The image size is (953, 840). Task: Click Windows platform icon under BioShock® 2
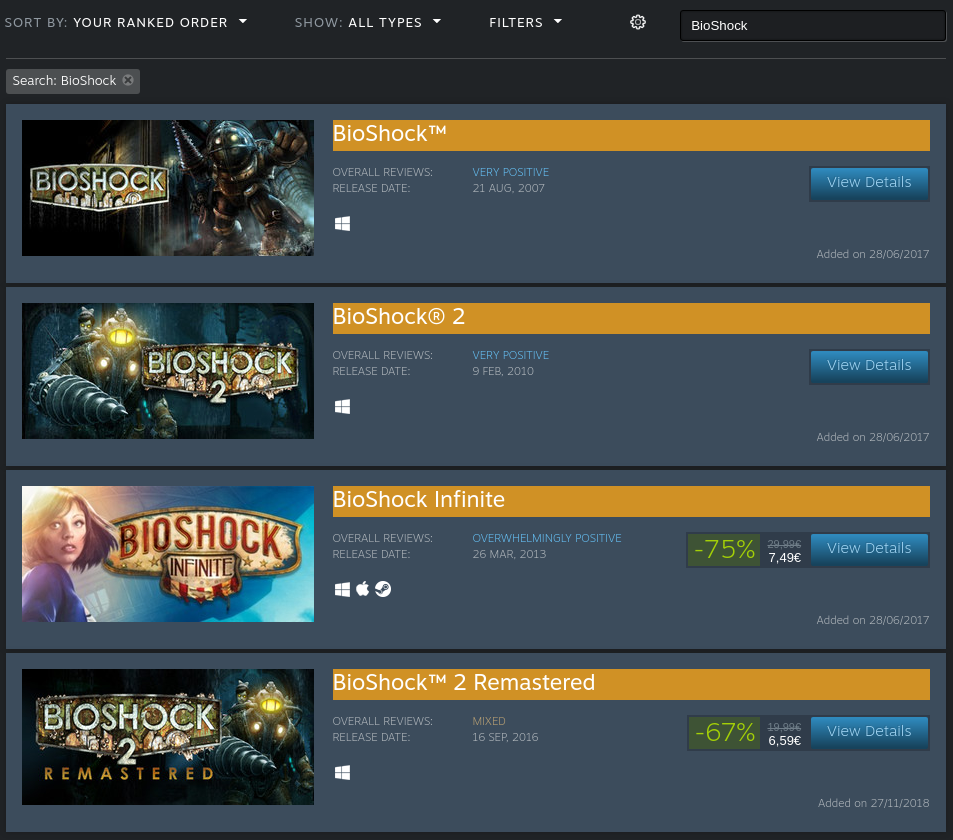[x=342, y=407]
